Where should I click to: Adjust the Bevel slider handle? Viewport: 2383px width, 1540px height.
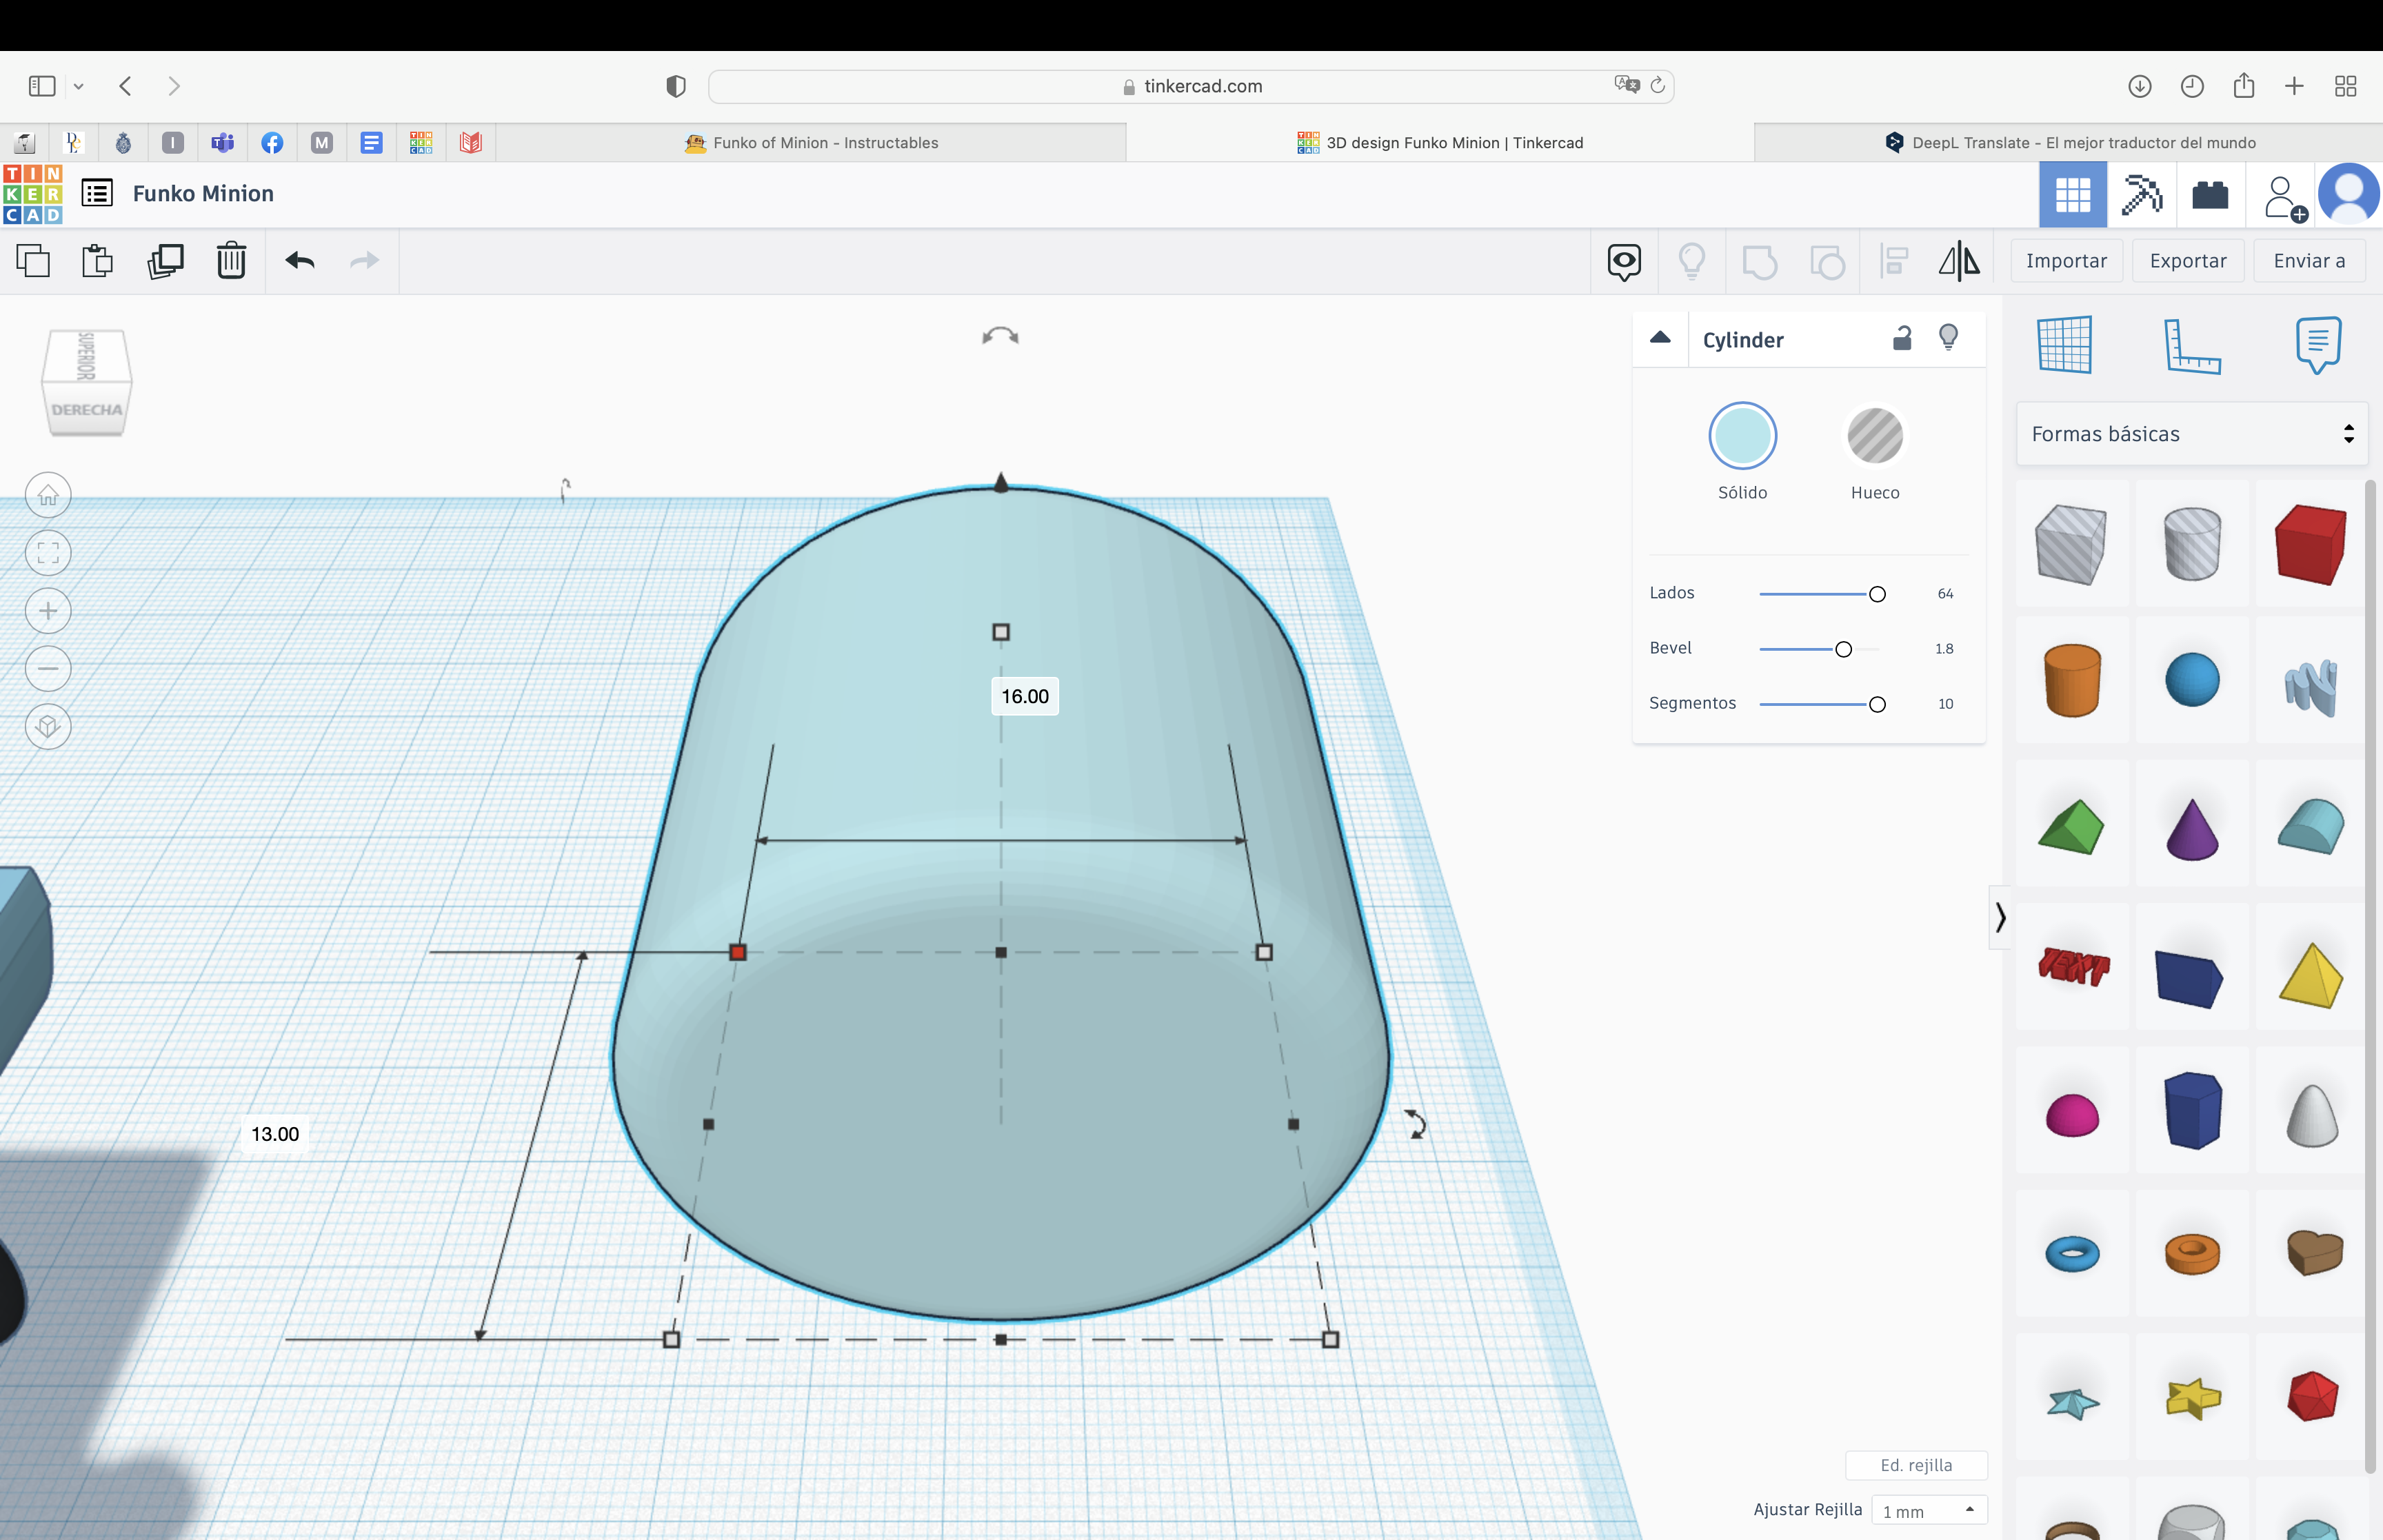coord(1843,649)
